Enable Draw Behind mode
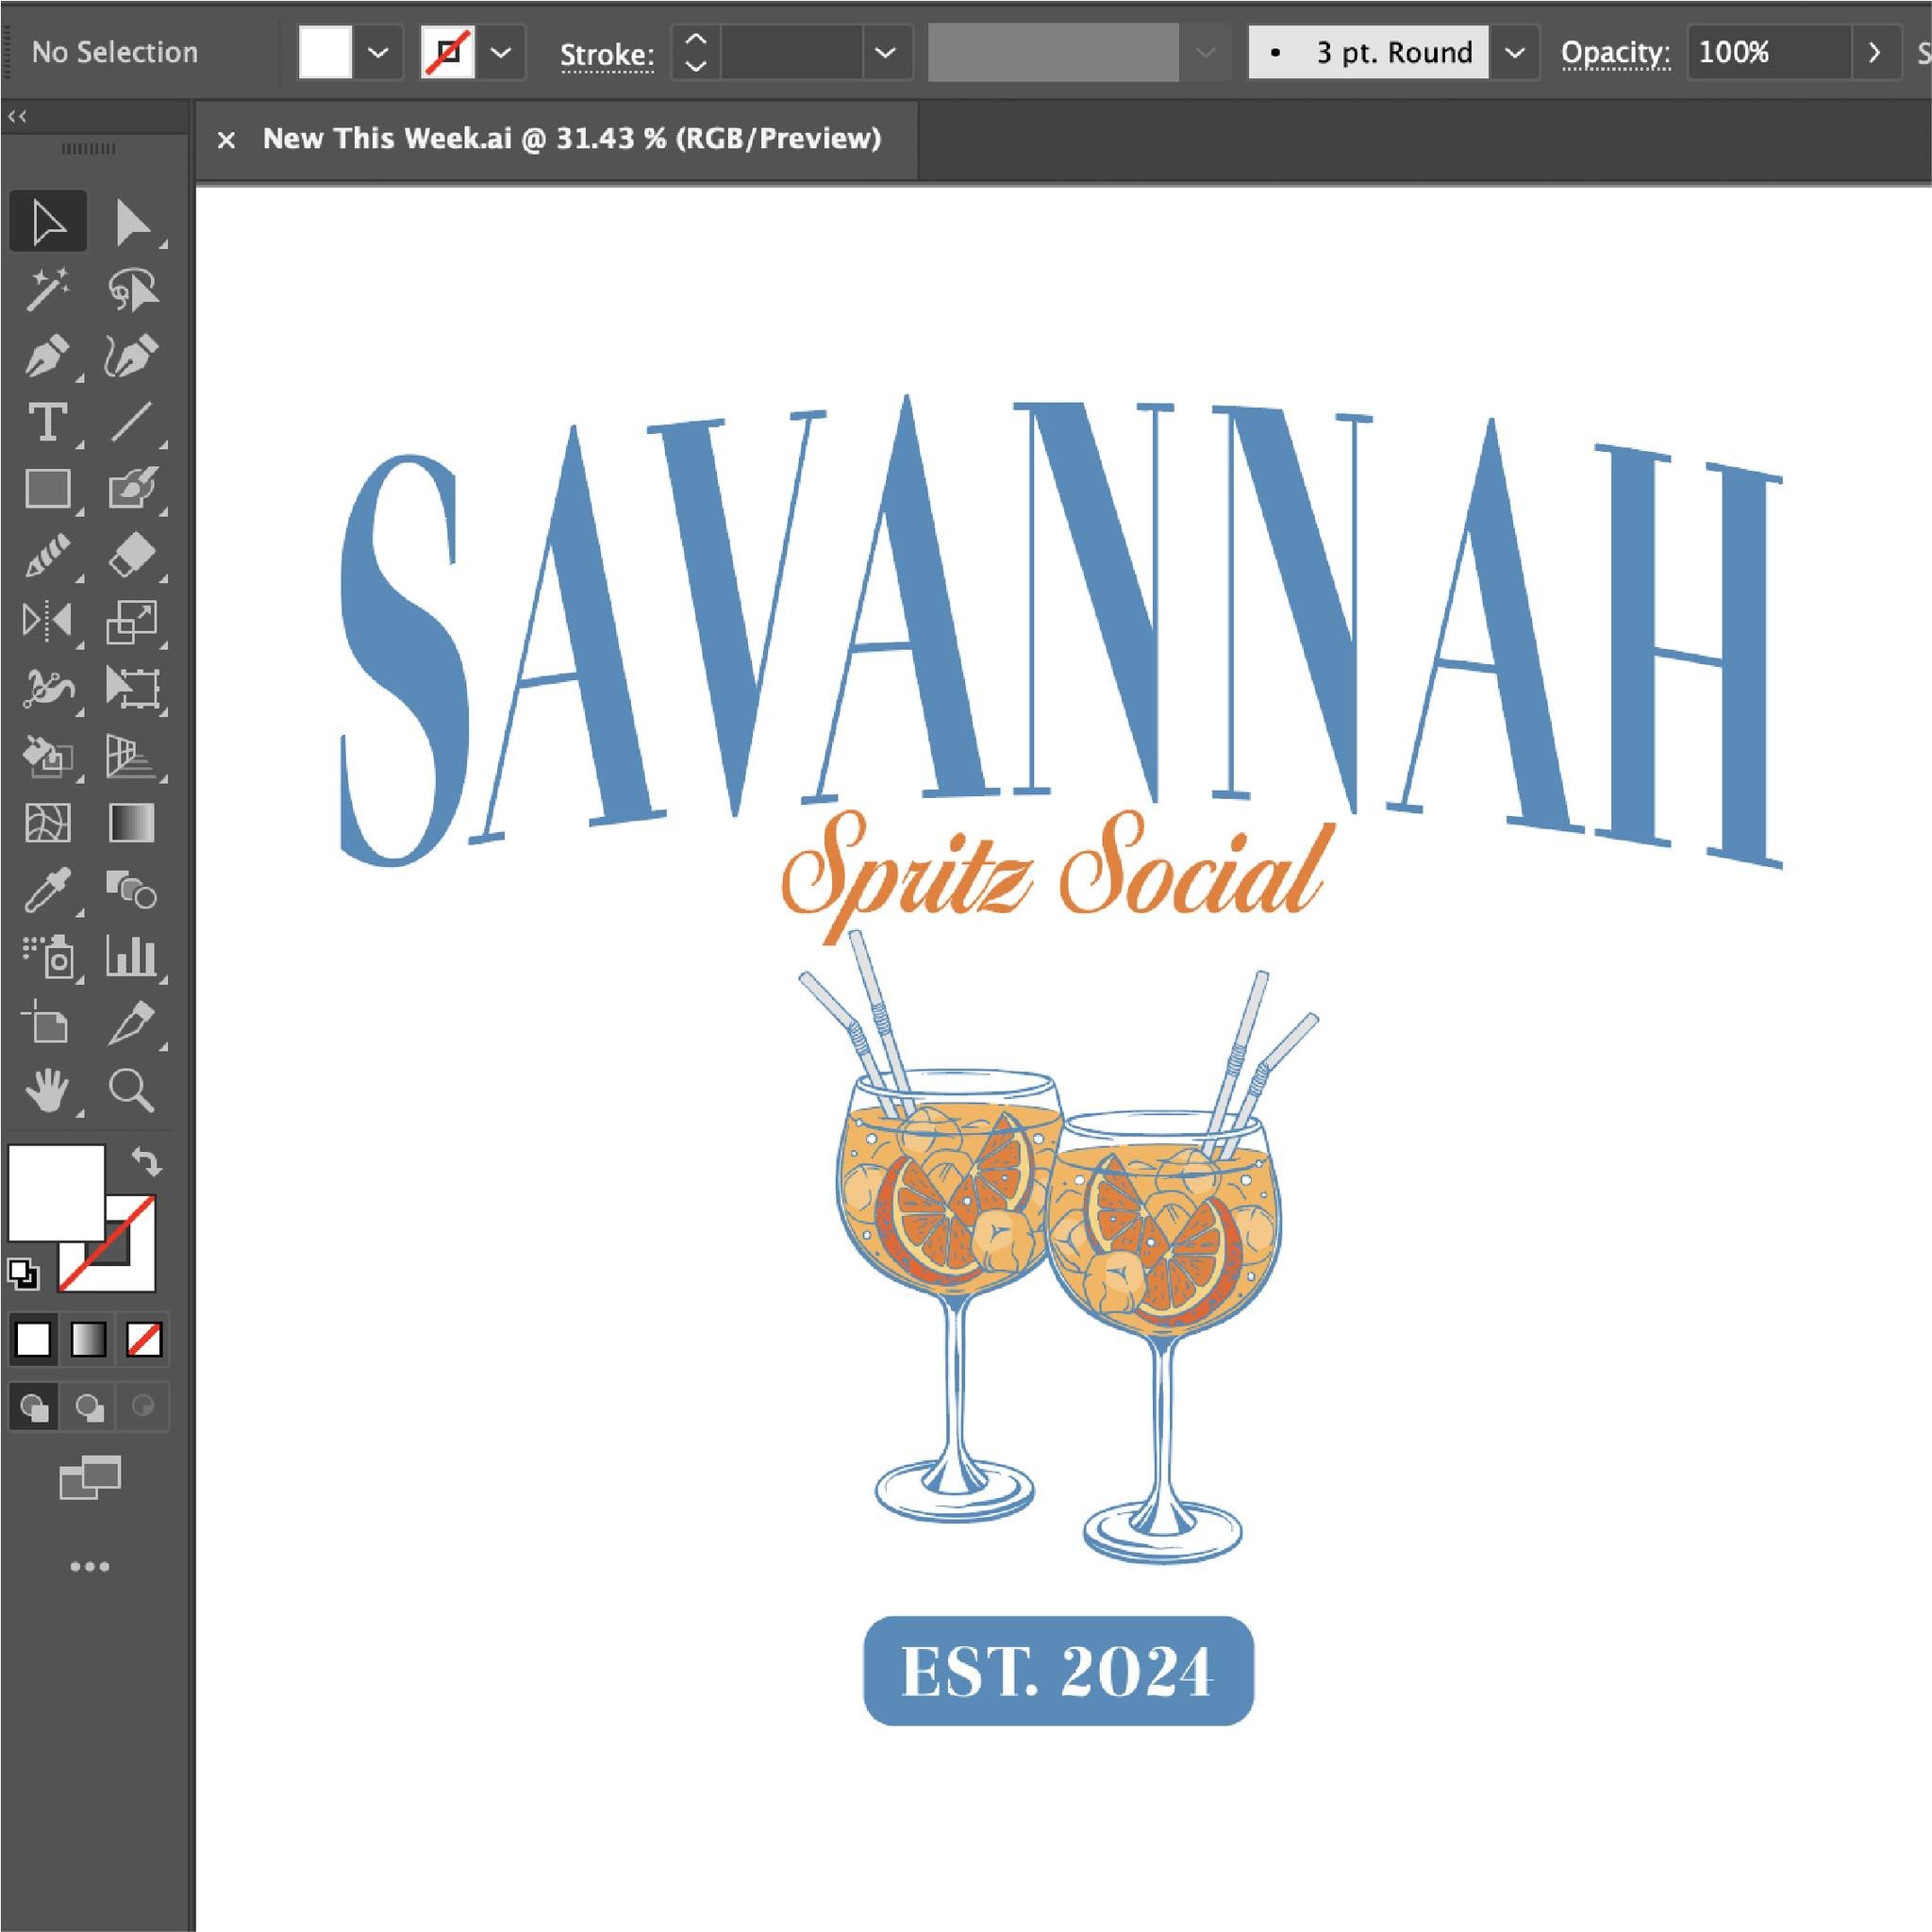The image size is (1932, 1932). pos(89,1408)
